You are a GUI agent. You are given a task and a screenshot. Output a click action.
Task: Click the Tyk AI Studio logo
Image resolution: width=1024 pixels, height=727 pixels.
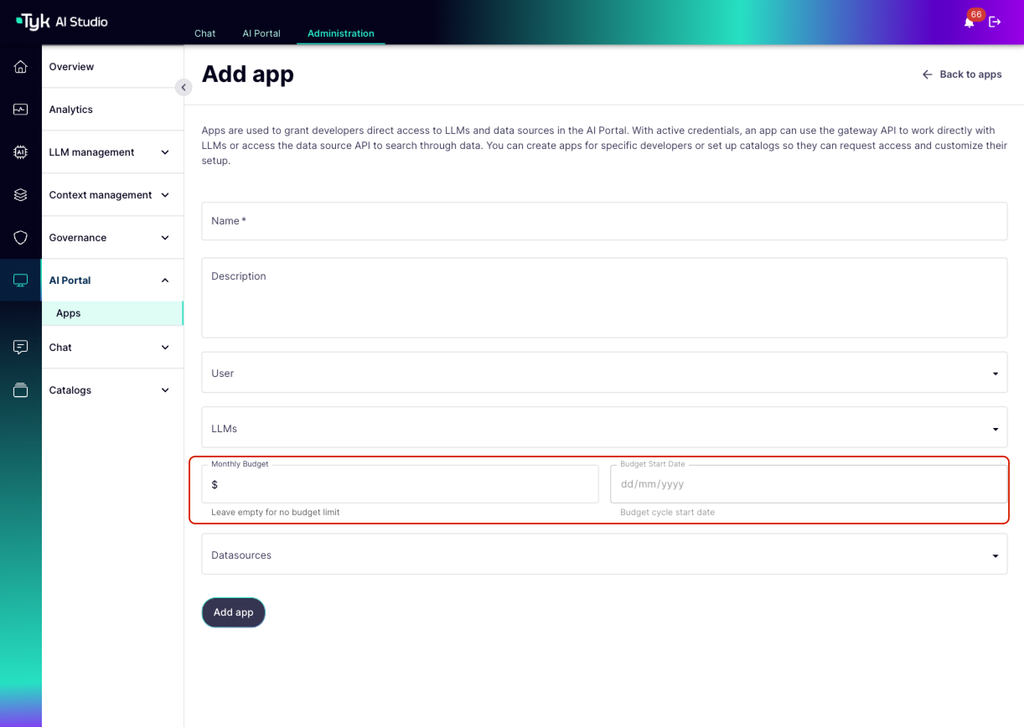pyautogui.click(x=60, y=21)
